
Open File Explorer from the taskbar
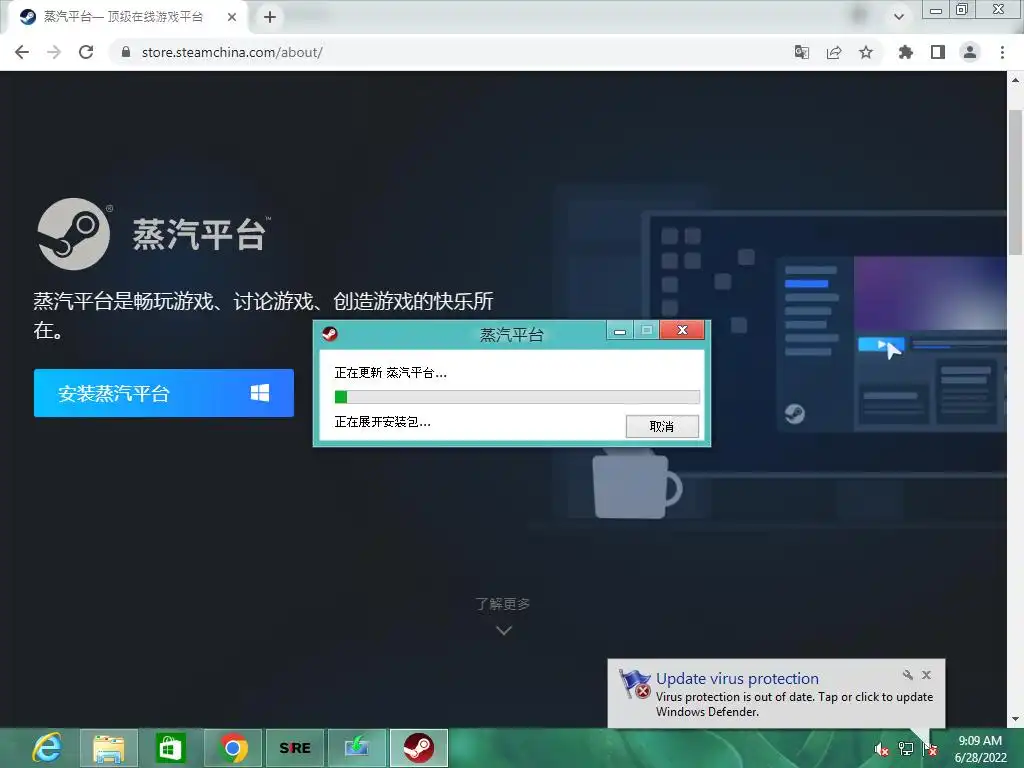coord(108,748)
